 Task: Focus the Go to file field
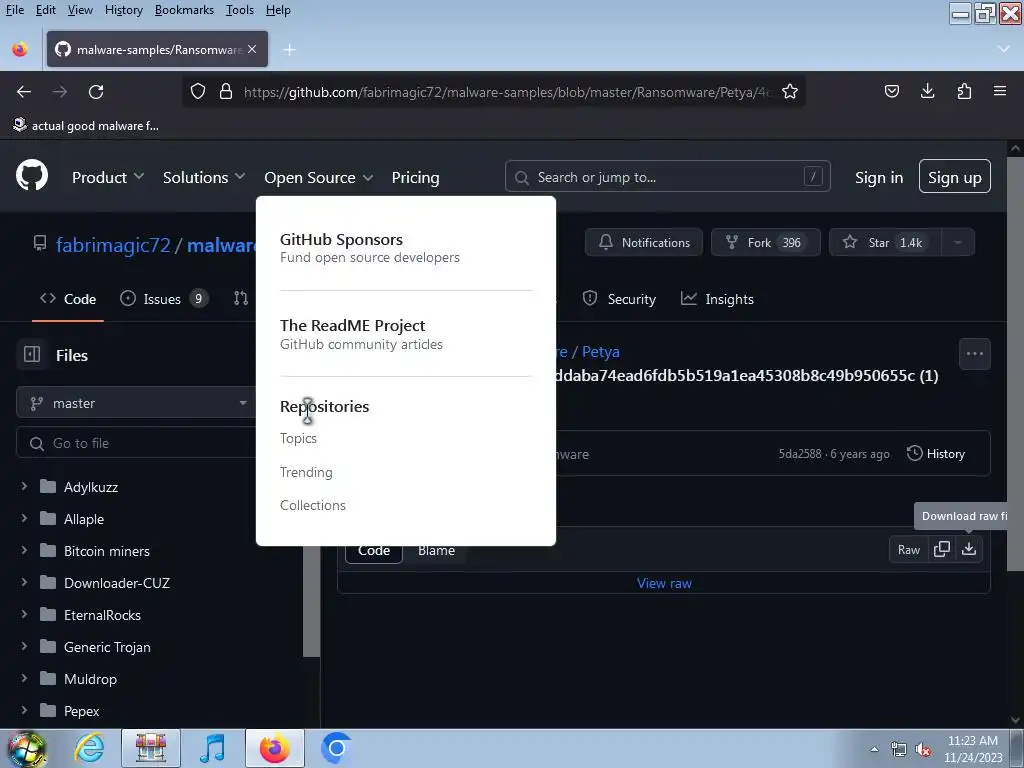click(137, 443)
